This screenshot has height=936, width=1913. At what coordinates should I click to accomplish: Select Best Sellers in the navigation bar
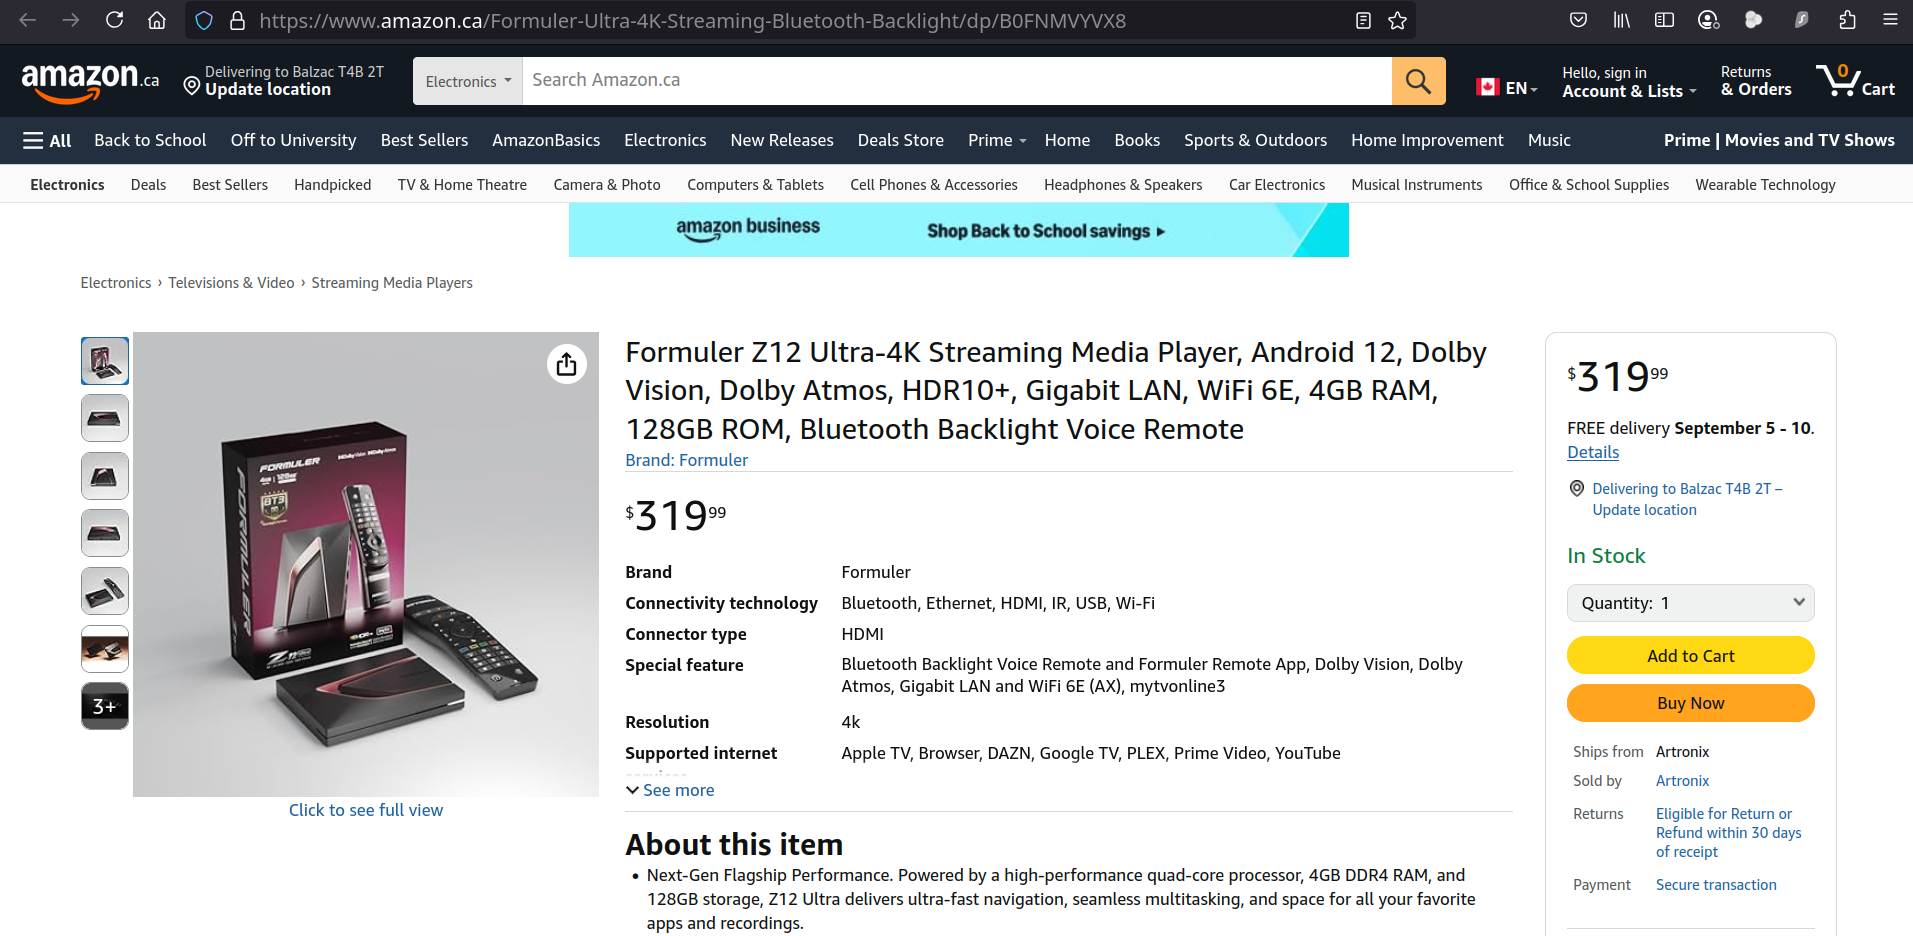click(x=424, y=141)
